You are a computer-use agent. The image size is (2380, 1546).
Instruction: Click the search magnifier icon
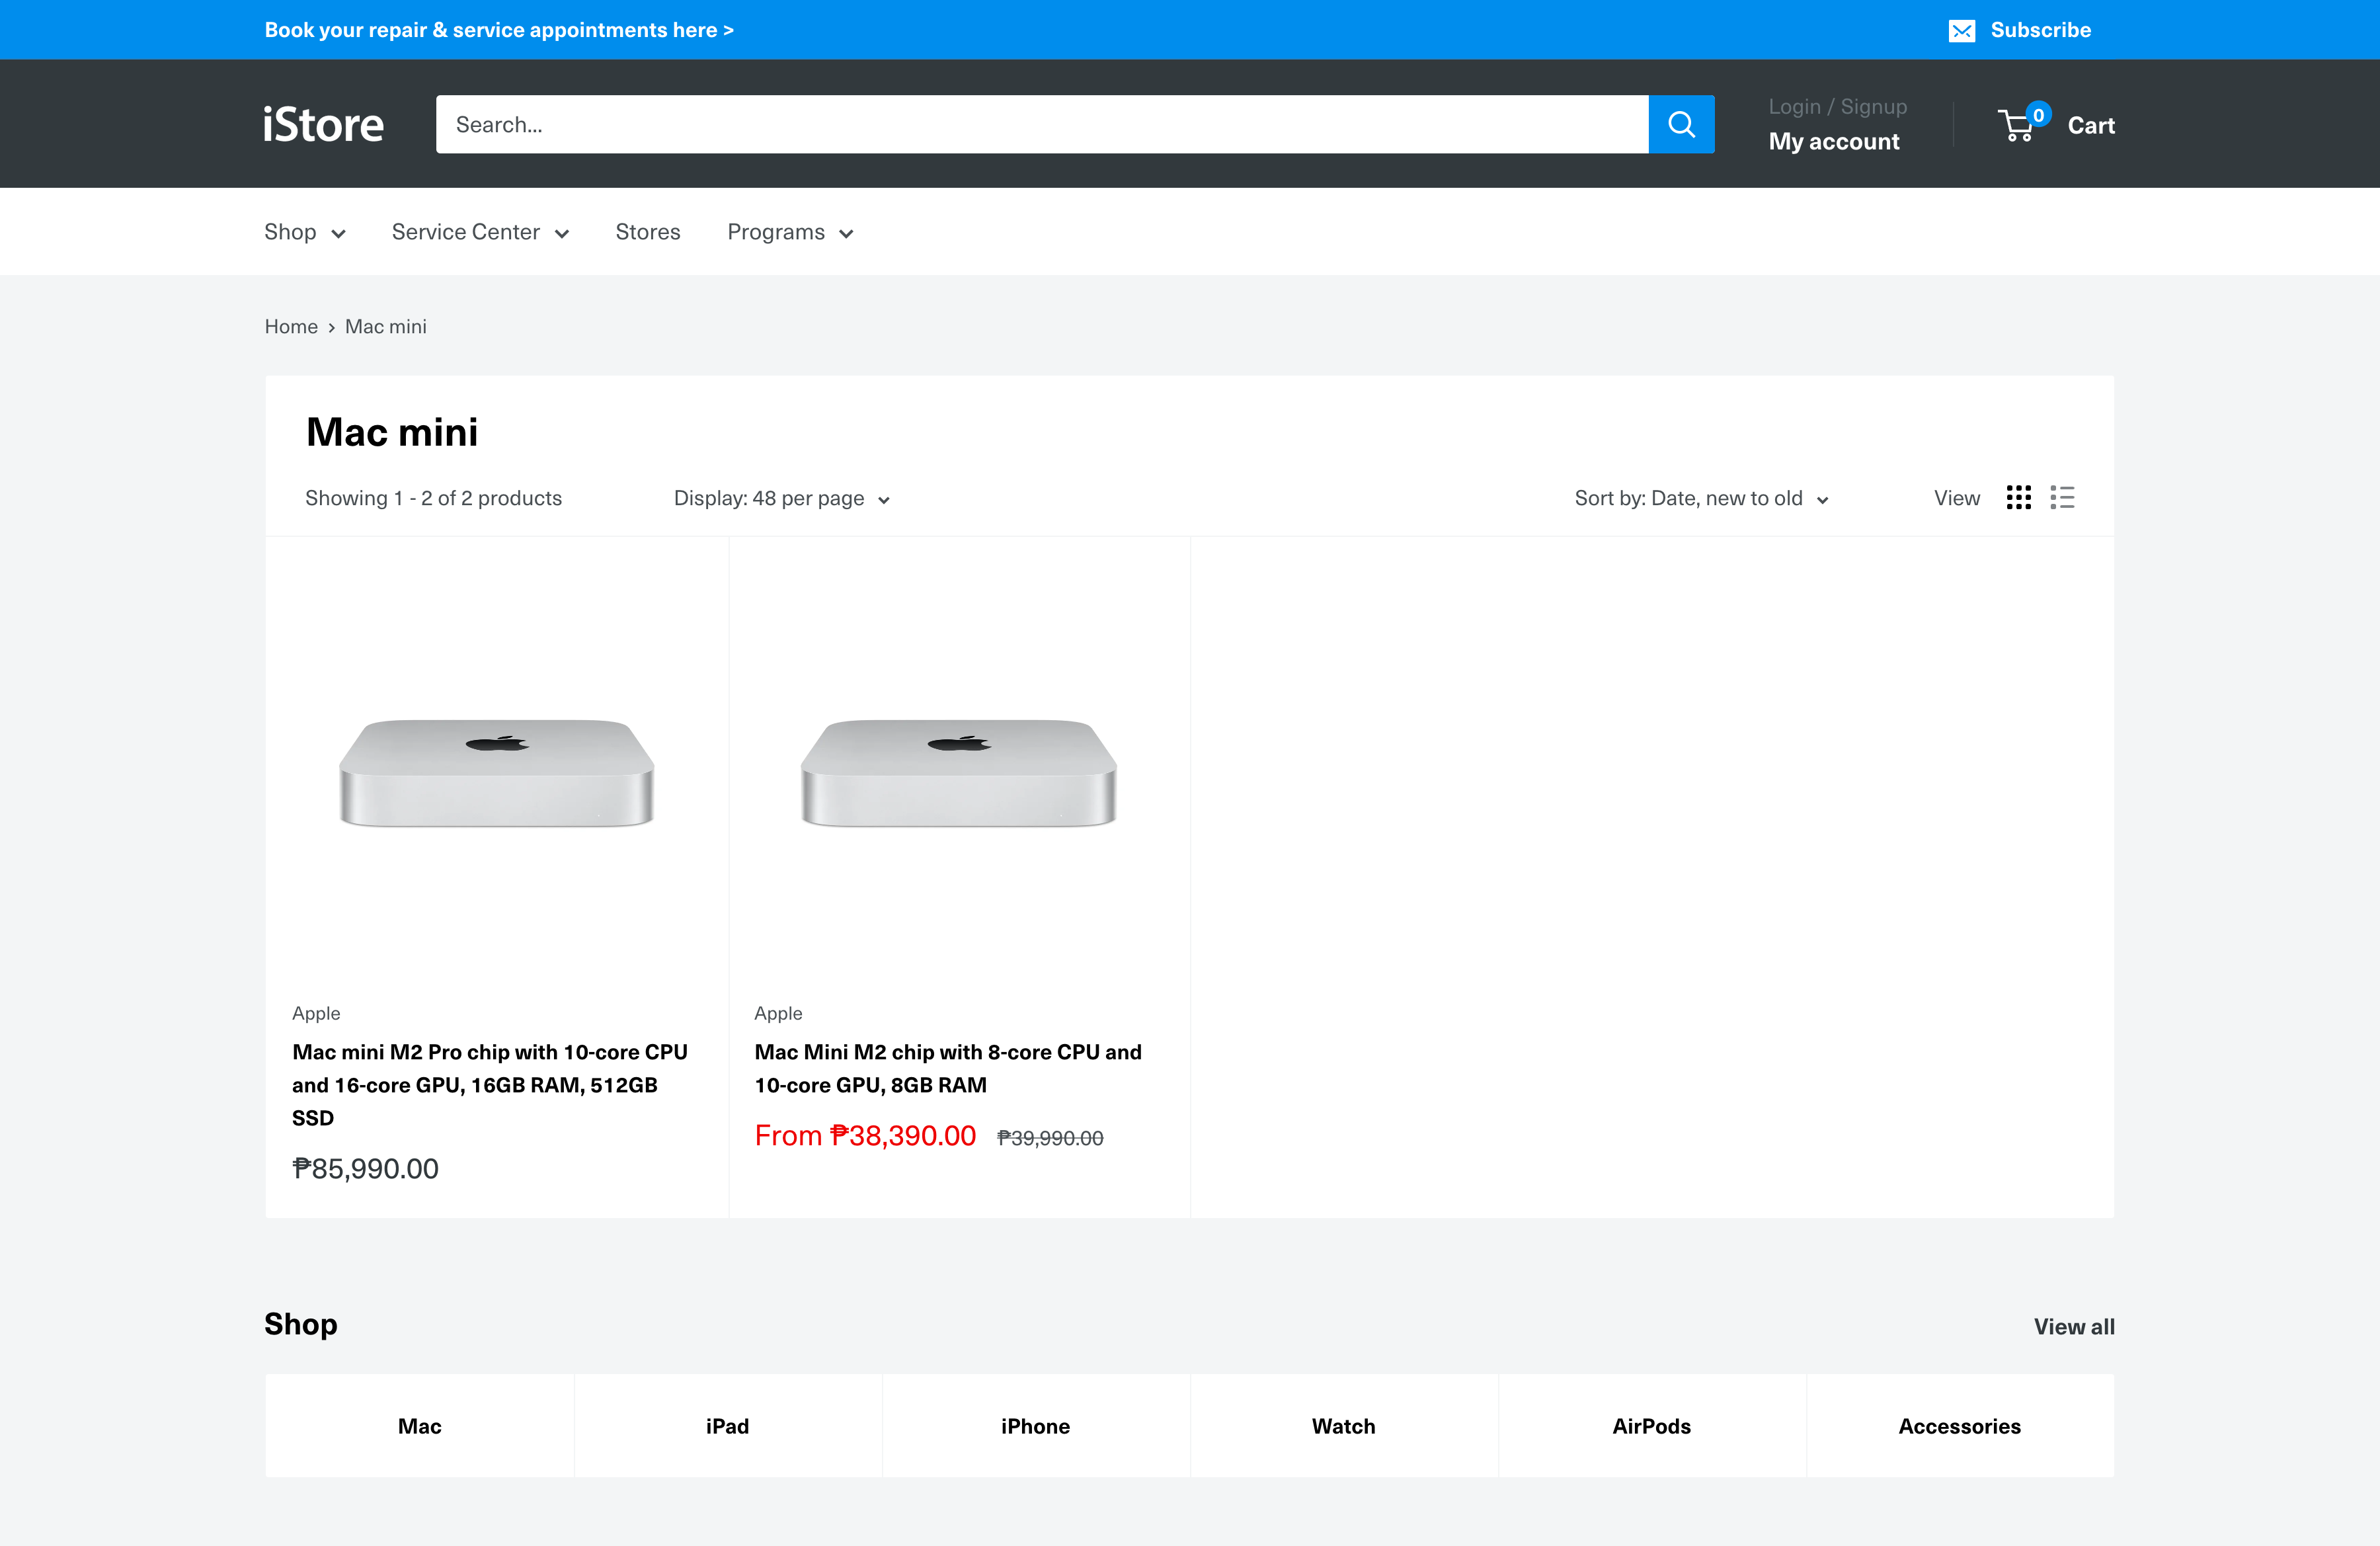point(1681,124)
